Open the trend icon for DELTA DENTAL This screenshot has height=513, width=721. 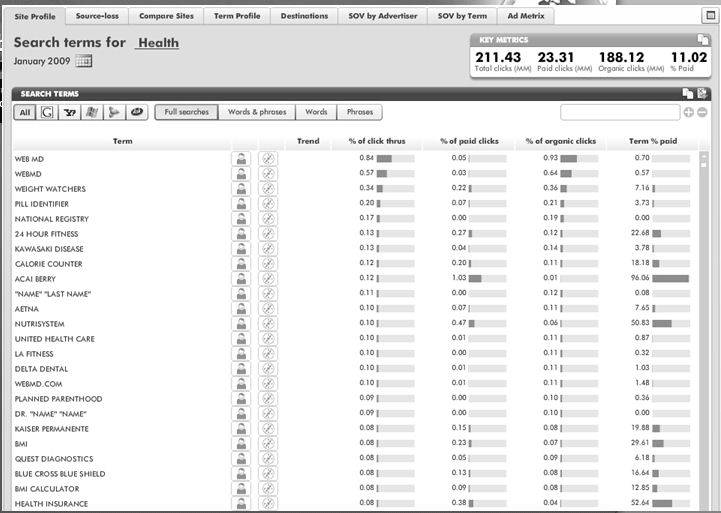268,369
